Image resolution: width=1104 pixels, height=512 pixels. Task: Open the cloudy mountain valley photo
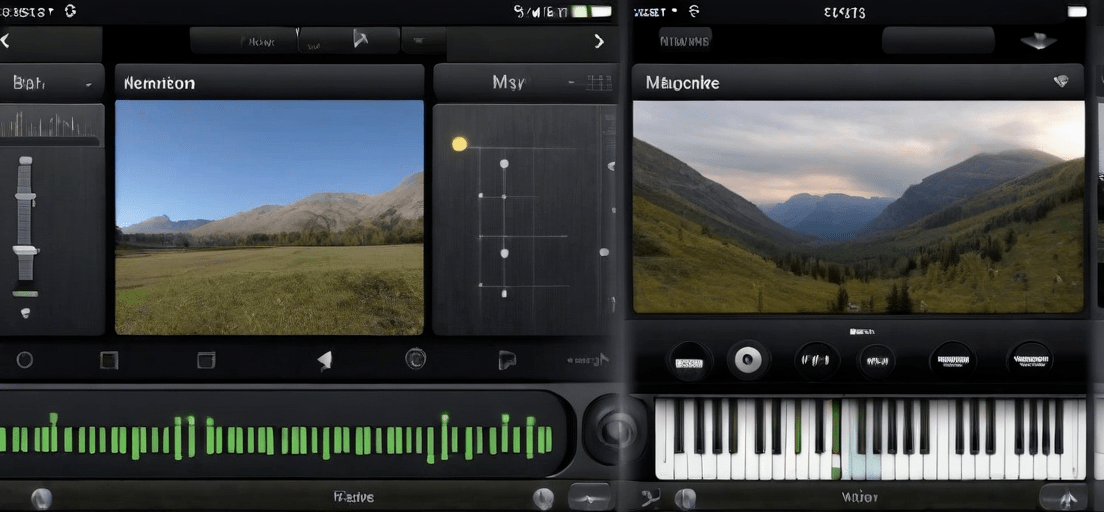859,207
